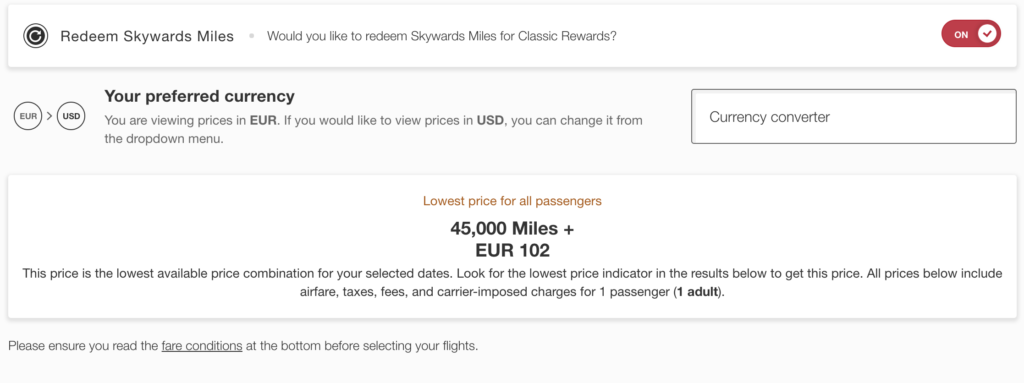Viewport: 1024px width, 383px height.
Task: Open the Currency converter dropdown
Action: coord(854,116)
